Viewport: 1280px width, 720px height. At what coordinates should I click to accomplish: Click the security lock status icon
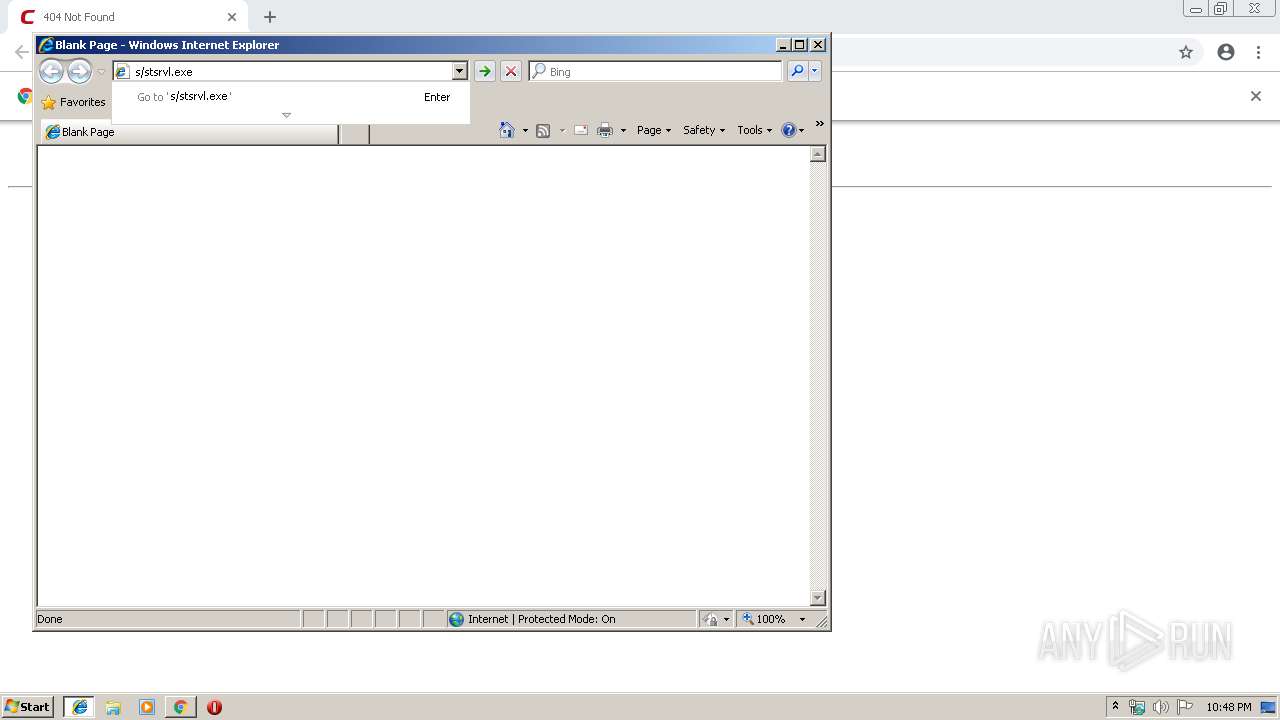[711, 619]
